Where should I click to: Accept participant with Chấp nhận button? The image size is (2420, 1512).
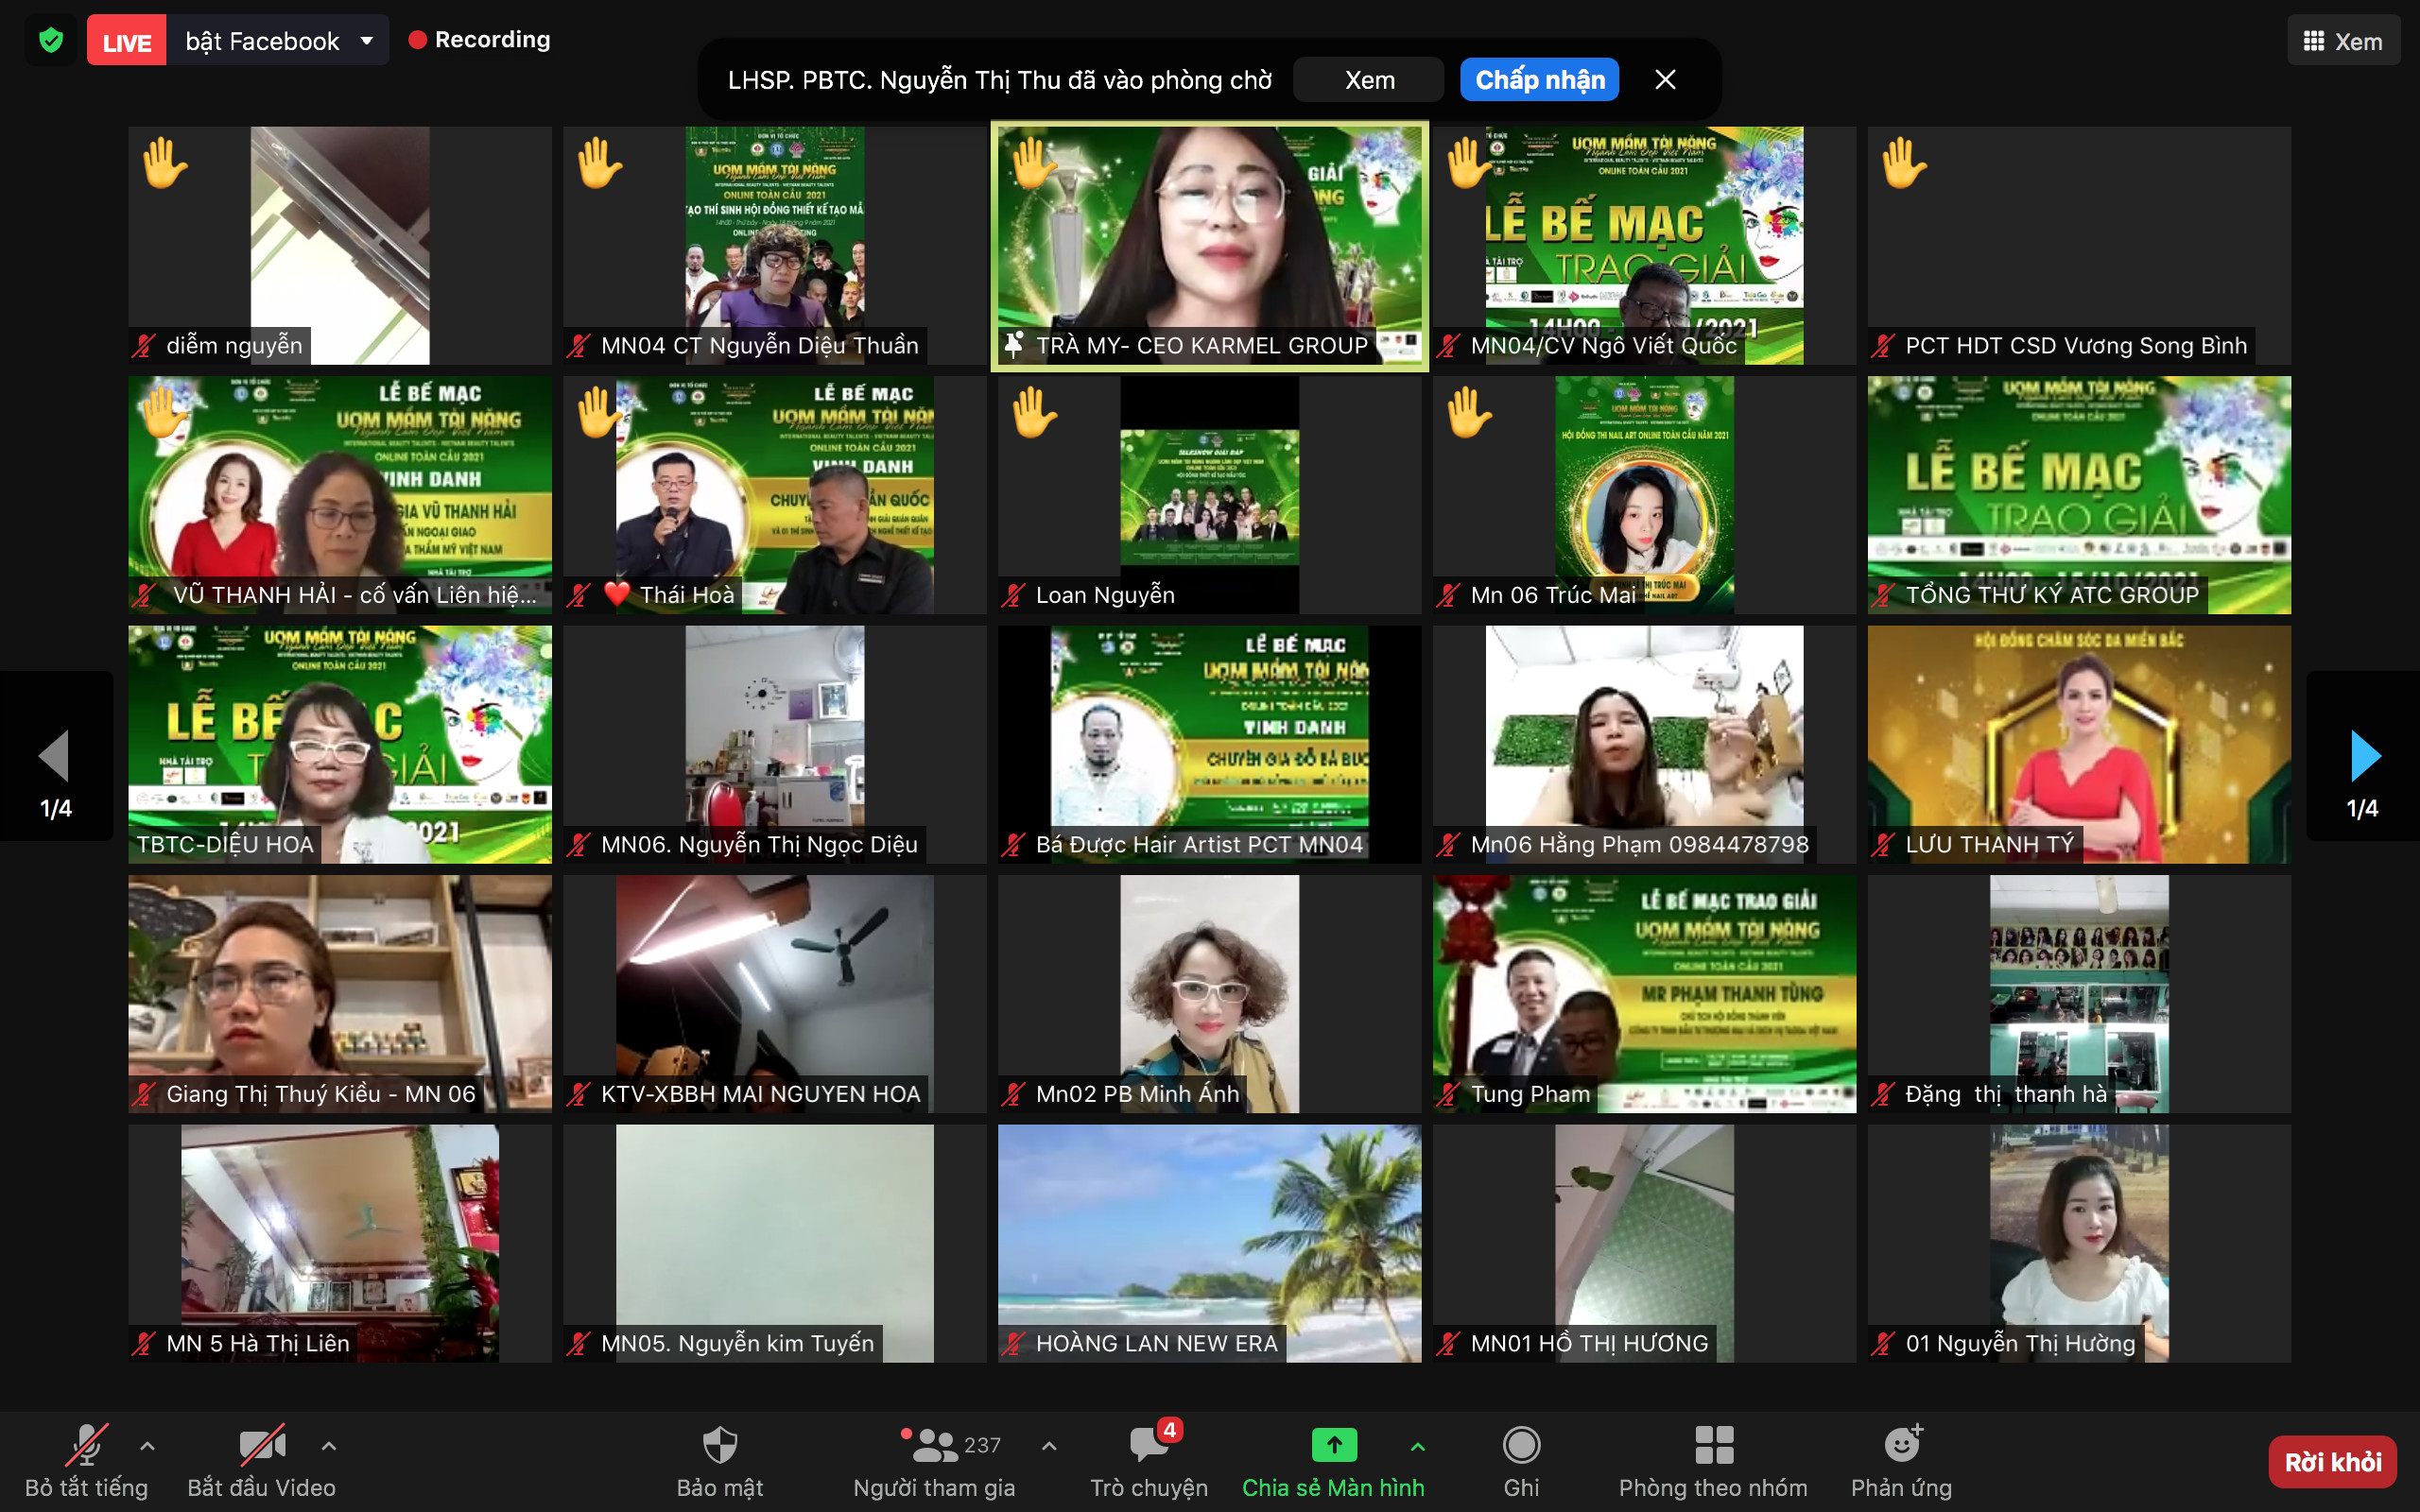(x=1540, y=80)
